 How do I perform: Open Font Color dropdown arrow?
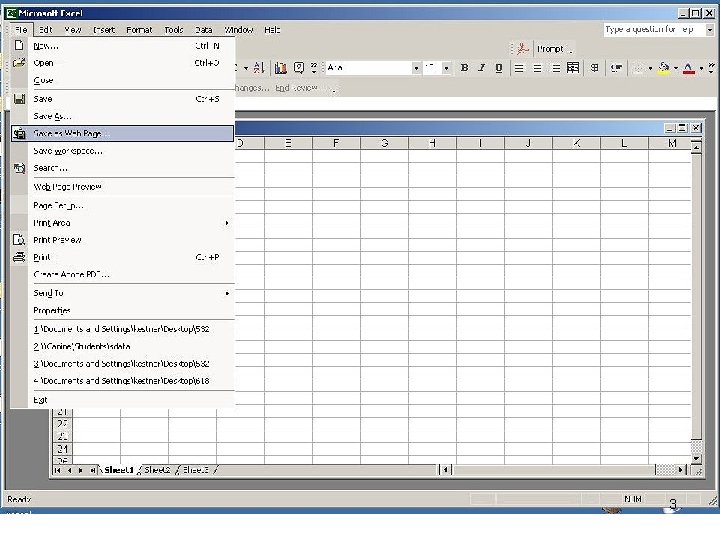(701, 68)
